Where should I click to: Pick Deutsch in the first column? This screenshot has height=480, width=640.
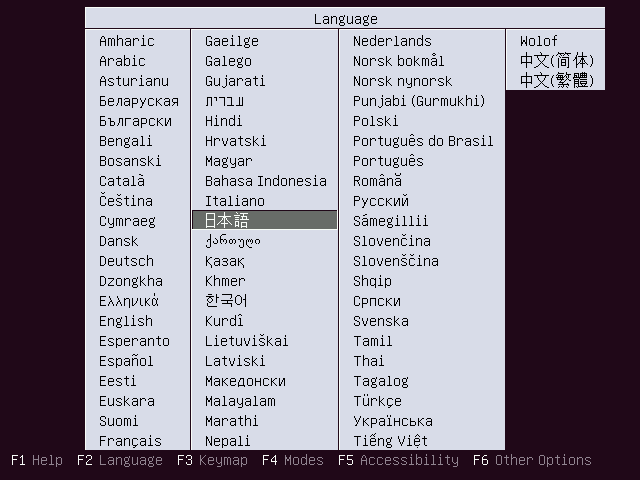(x=127, y=261)
